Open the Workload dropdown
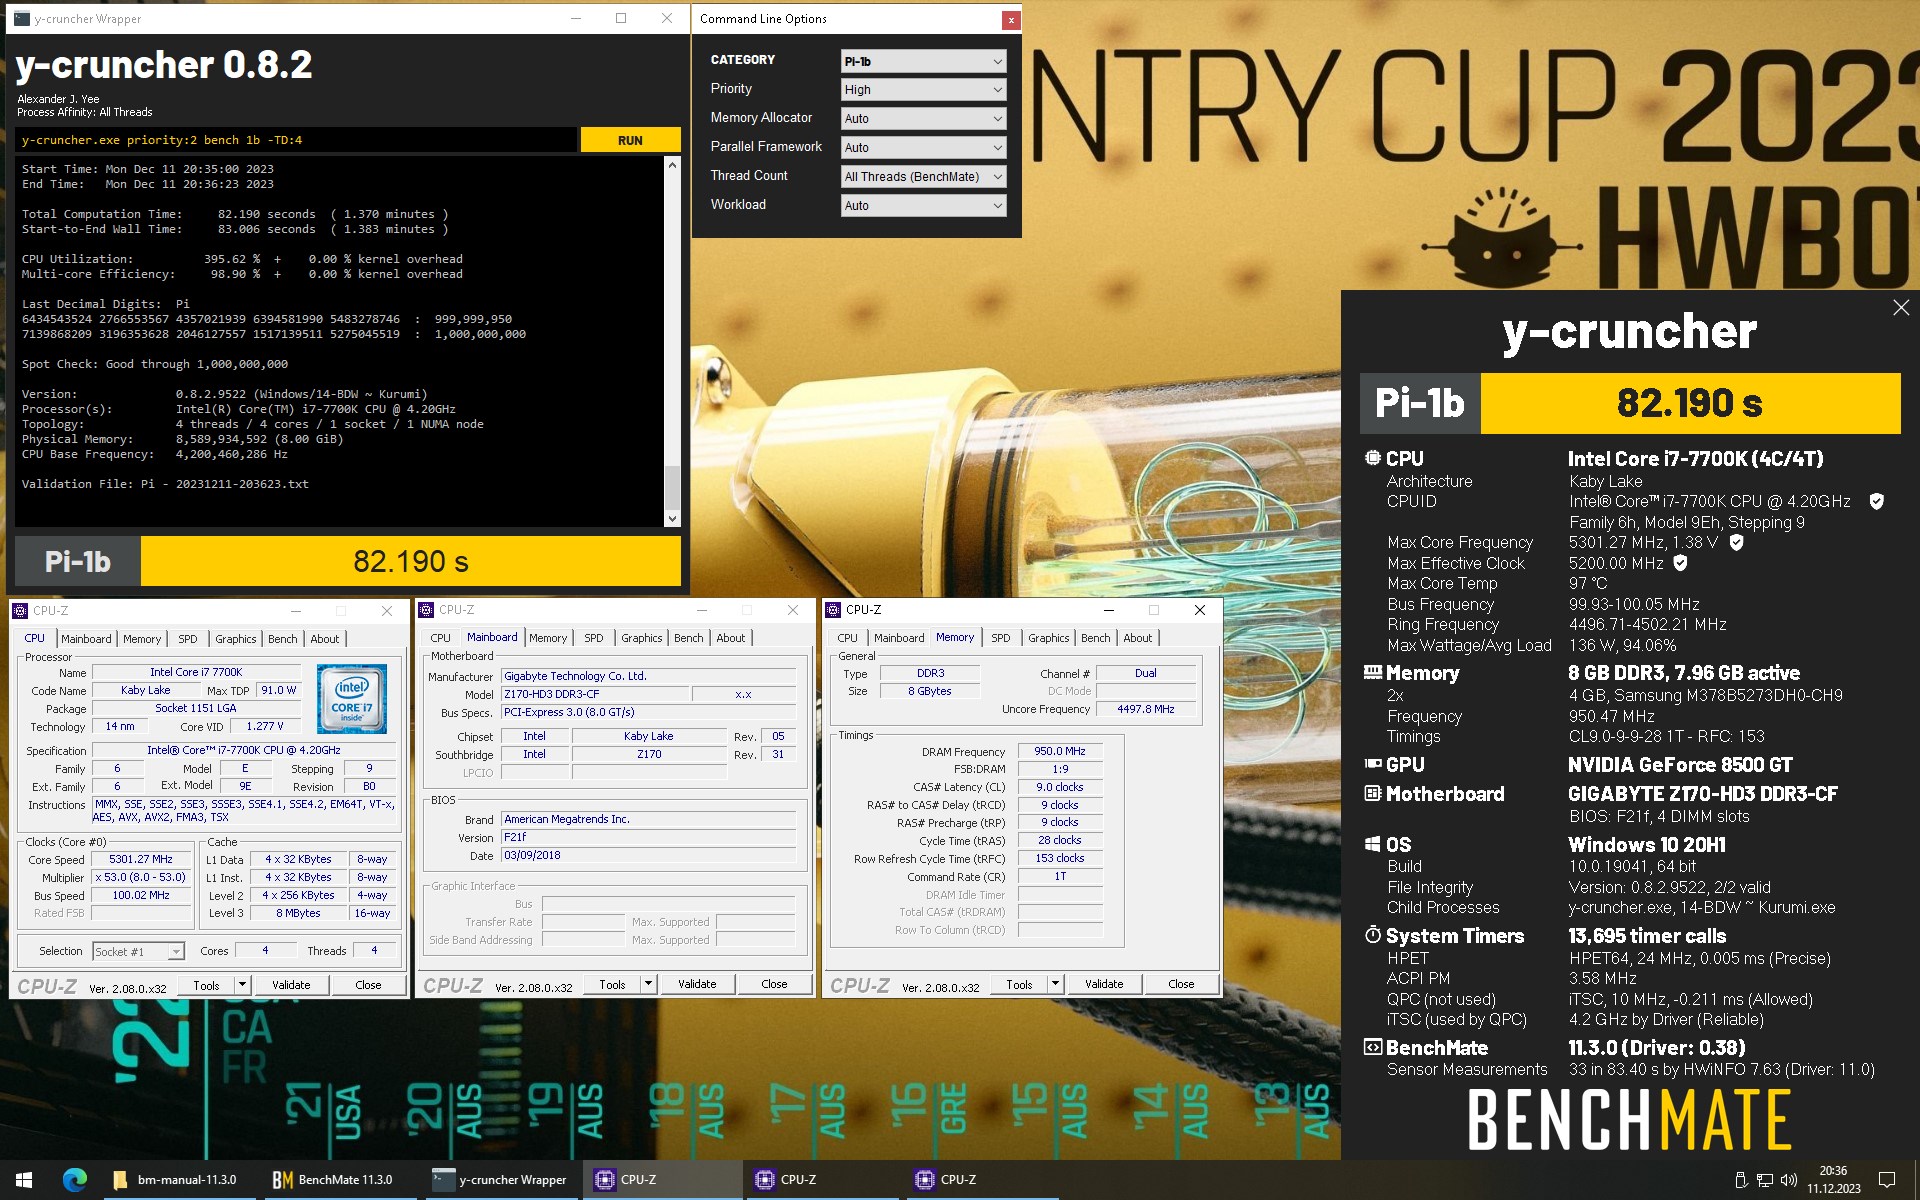 tap(923, 205)
